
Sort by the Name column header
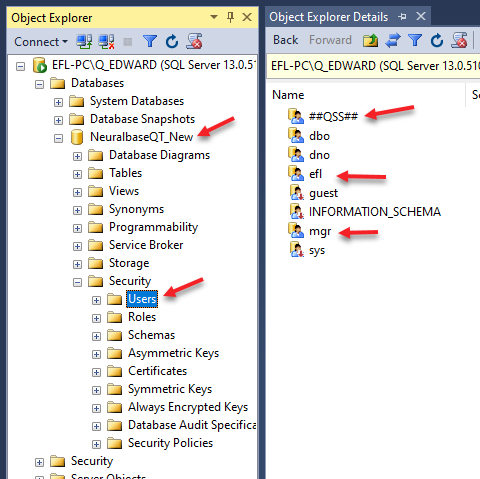(x=288, y=95)
